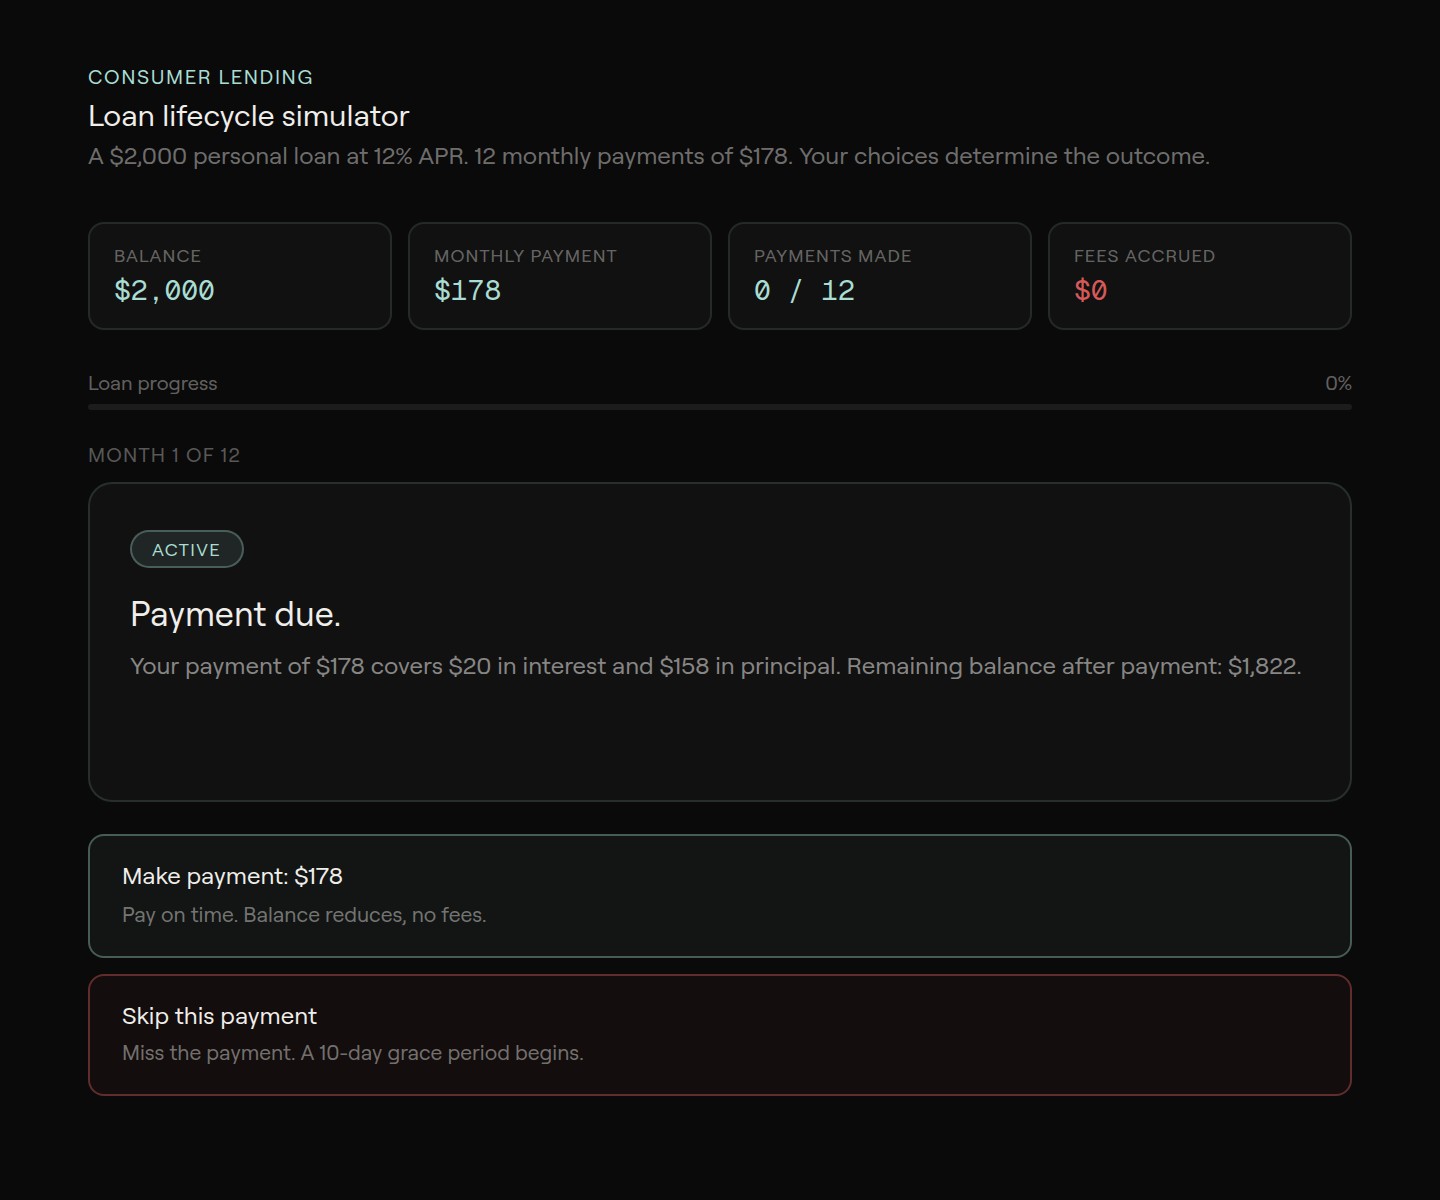Click the Payment due heading
1440x1200 pixels.
pyautogui.click(x=235, y=614)
